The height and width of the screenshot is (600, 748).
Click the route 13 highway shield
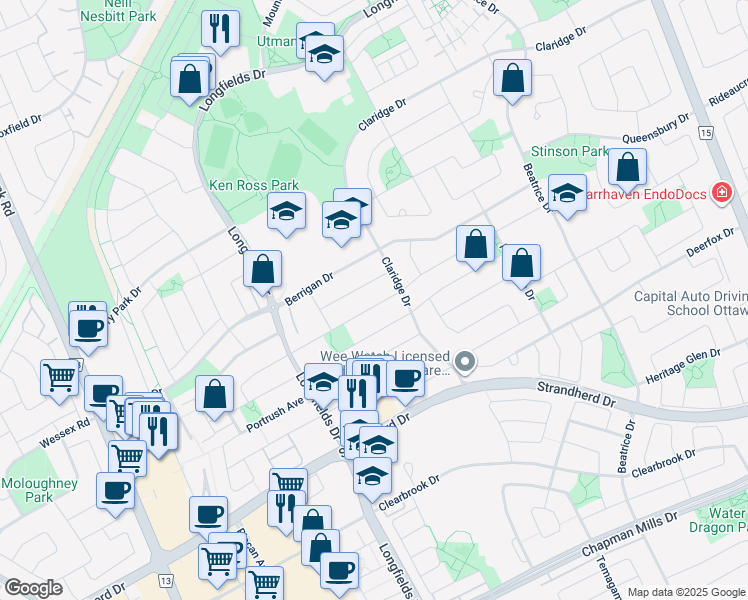pos(166,581)
